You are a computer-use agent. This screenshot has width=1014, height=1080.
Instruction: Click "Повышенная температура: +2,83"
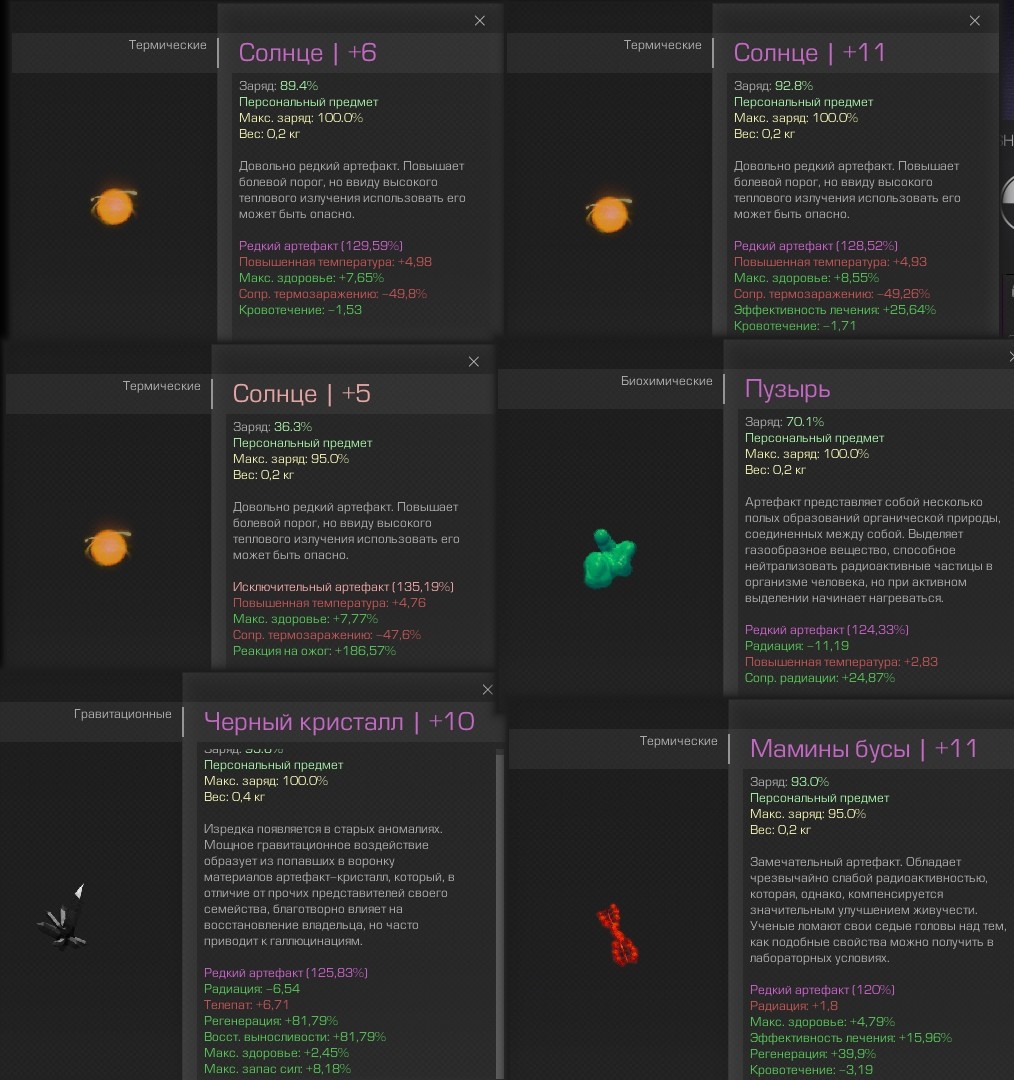[841, 662]
